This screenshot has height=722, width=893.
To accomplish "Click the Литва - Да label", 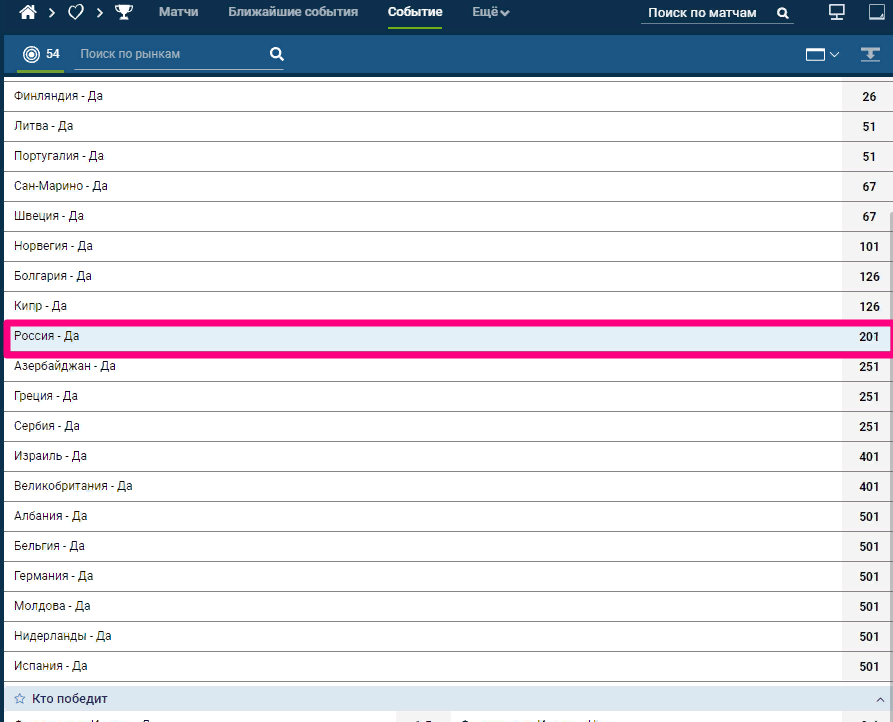I will pos(43,126).
